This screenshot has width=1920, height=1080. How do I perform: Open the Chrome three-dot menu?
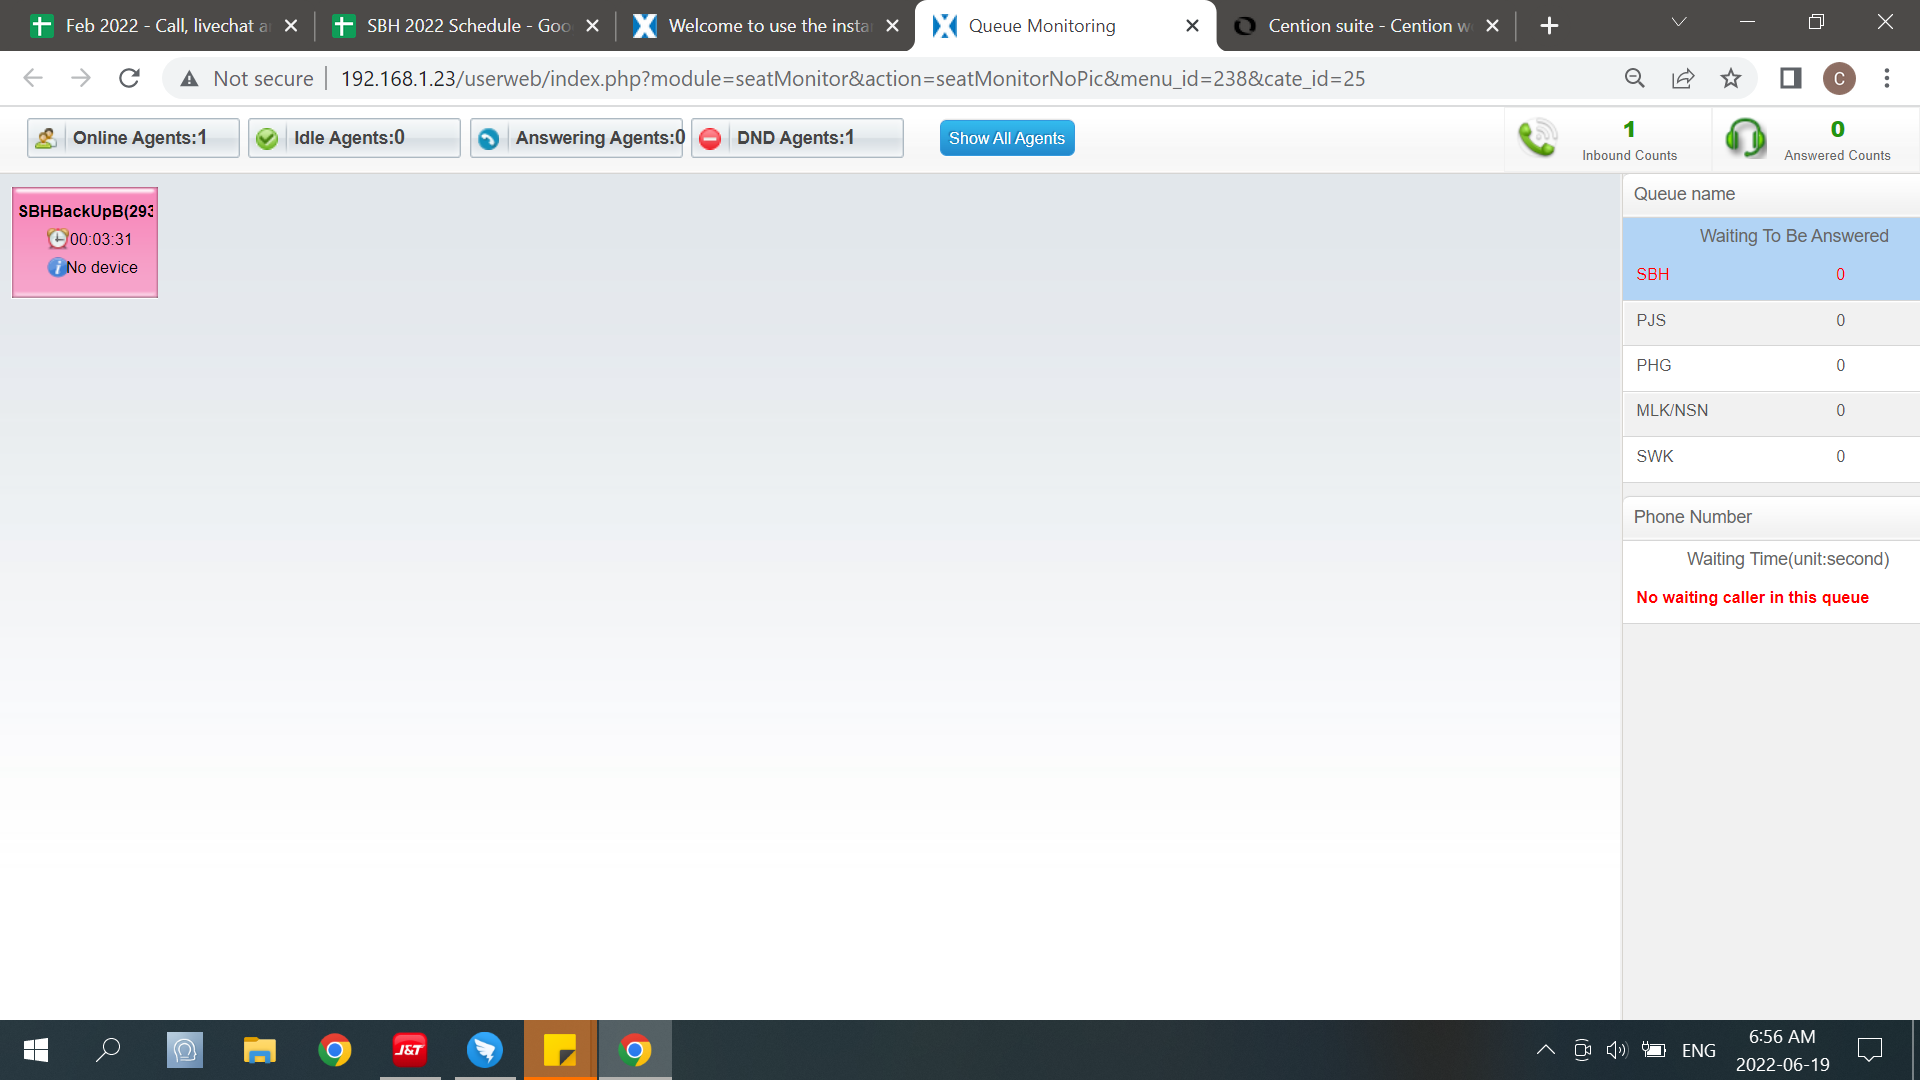1887,78
